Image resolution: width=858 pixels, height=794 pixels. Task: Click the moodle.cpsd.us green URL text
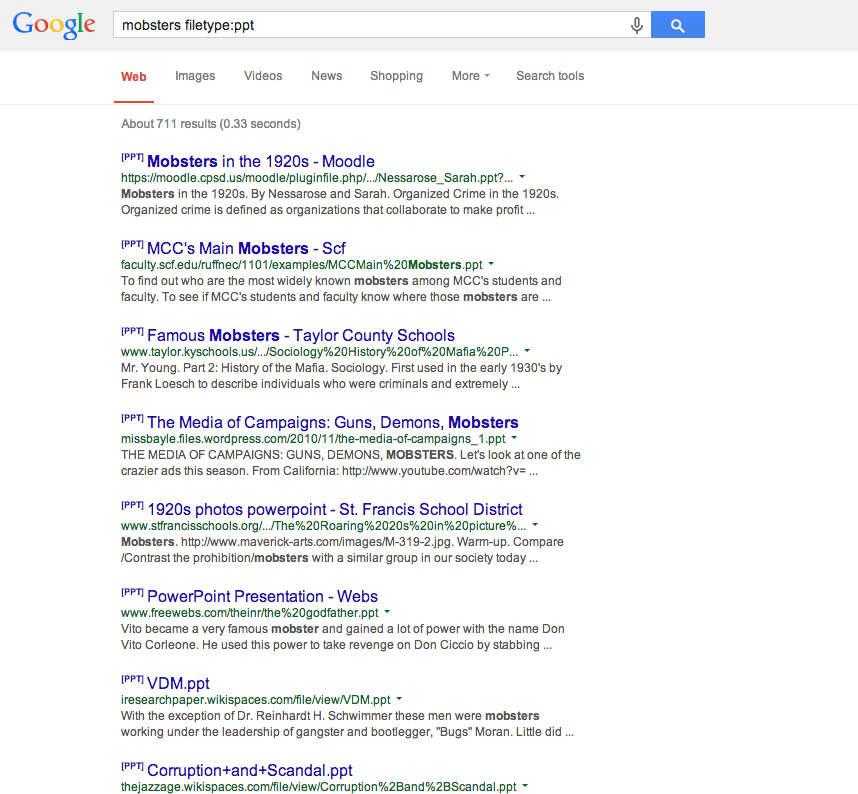pos(317,178)
